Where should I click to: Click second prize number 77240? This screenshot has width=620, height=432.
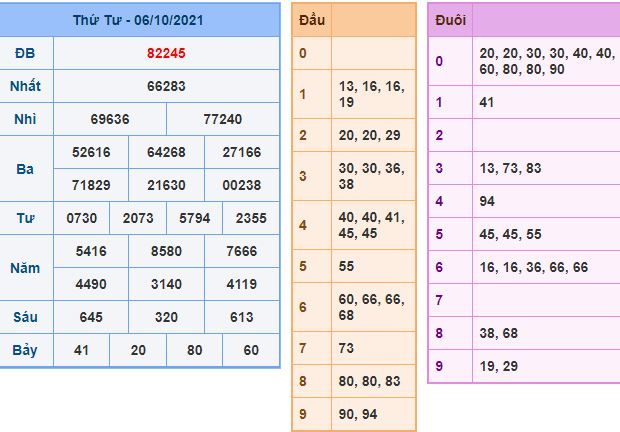222,118
